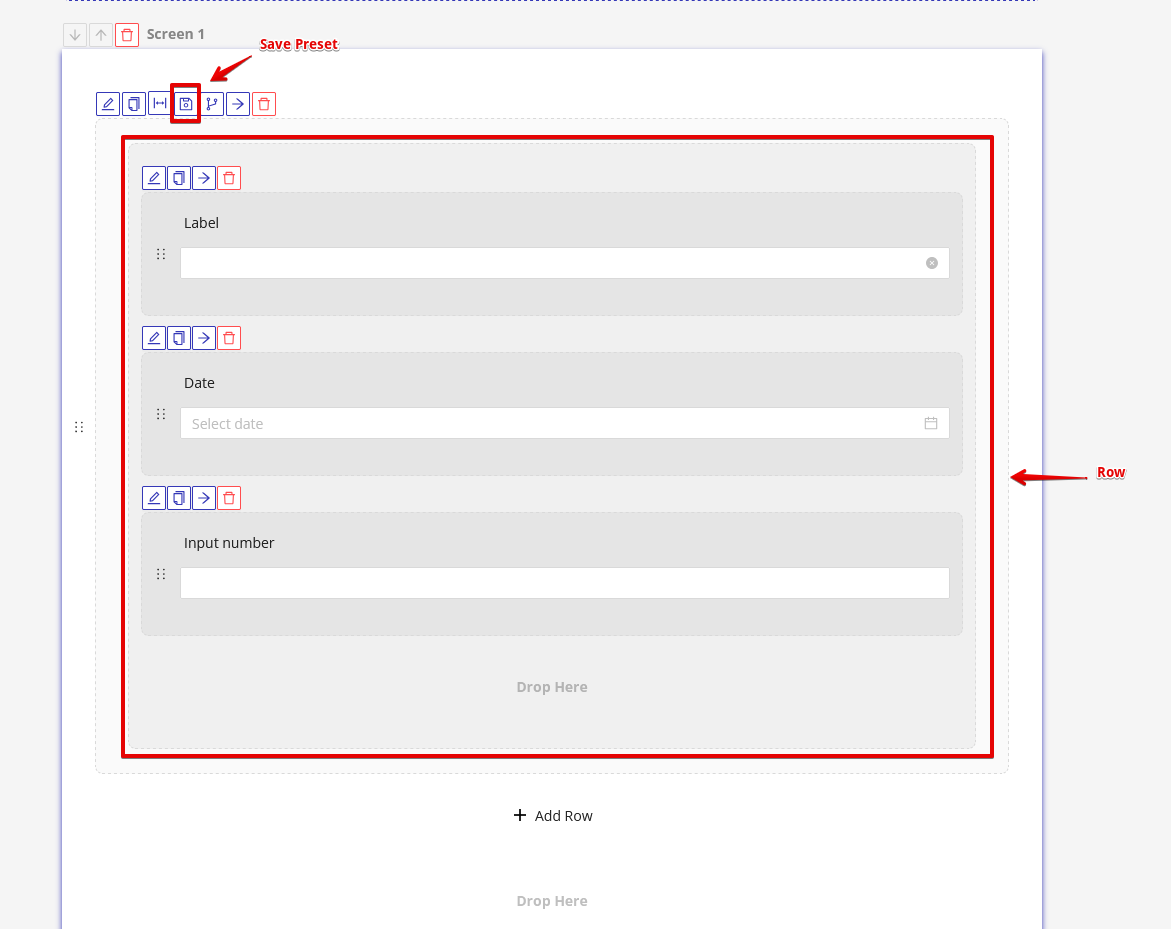Move Screen 1 down with the down arrow
The width and height of the screenshot is (1171, 929).
[x=75, y=35]
